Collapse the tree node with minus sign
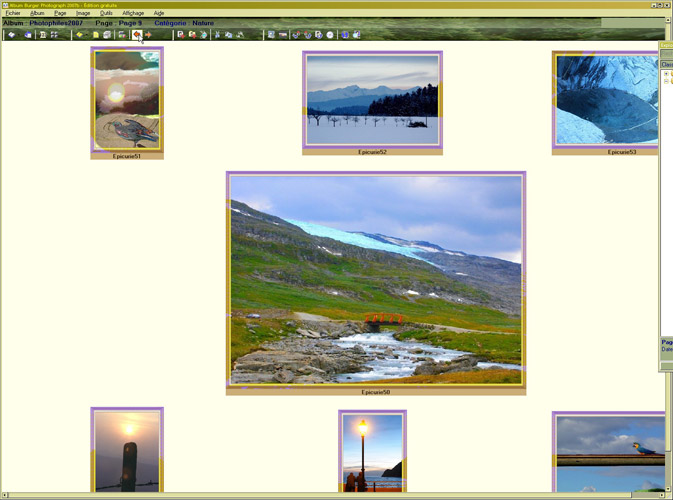Screen dimensions: 673x500 (666, 81)
